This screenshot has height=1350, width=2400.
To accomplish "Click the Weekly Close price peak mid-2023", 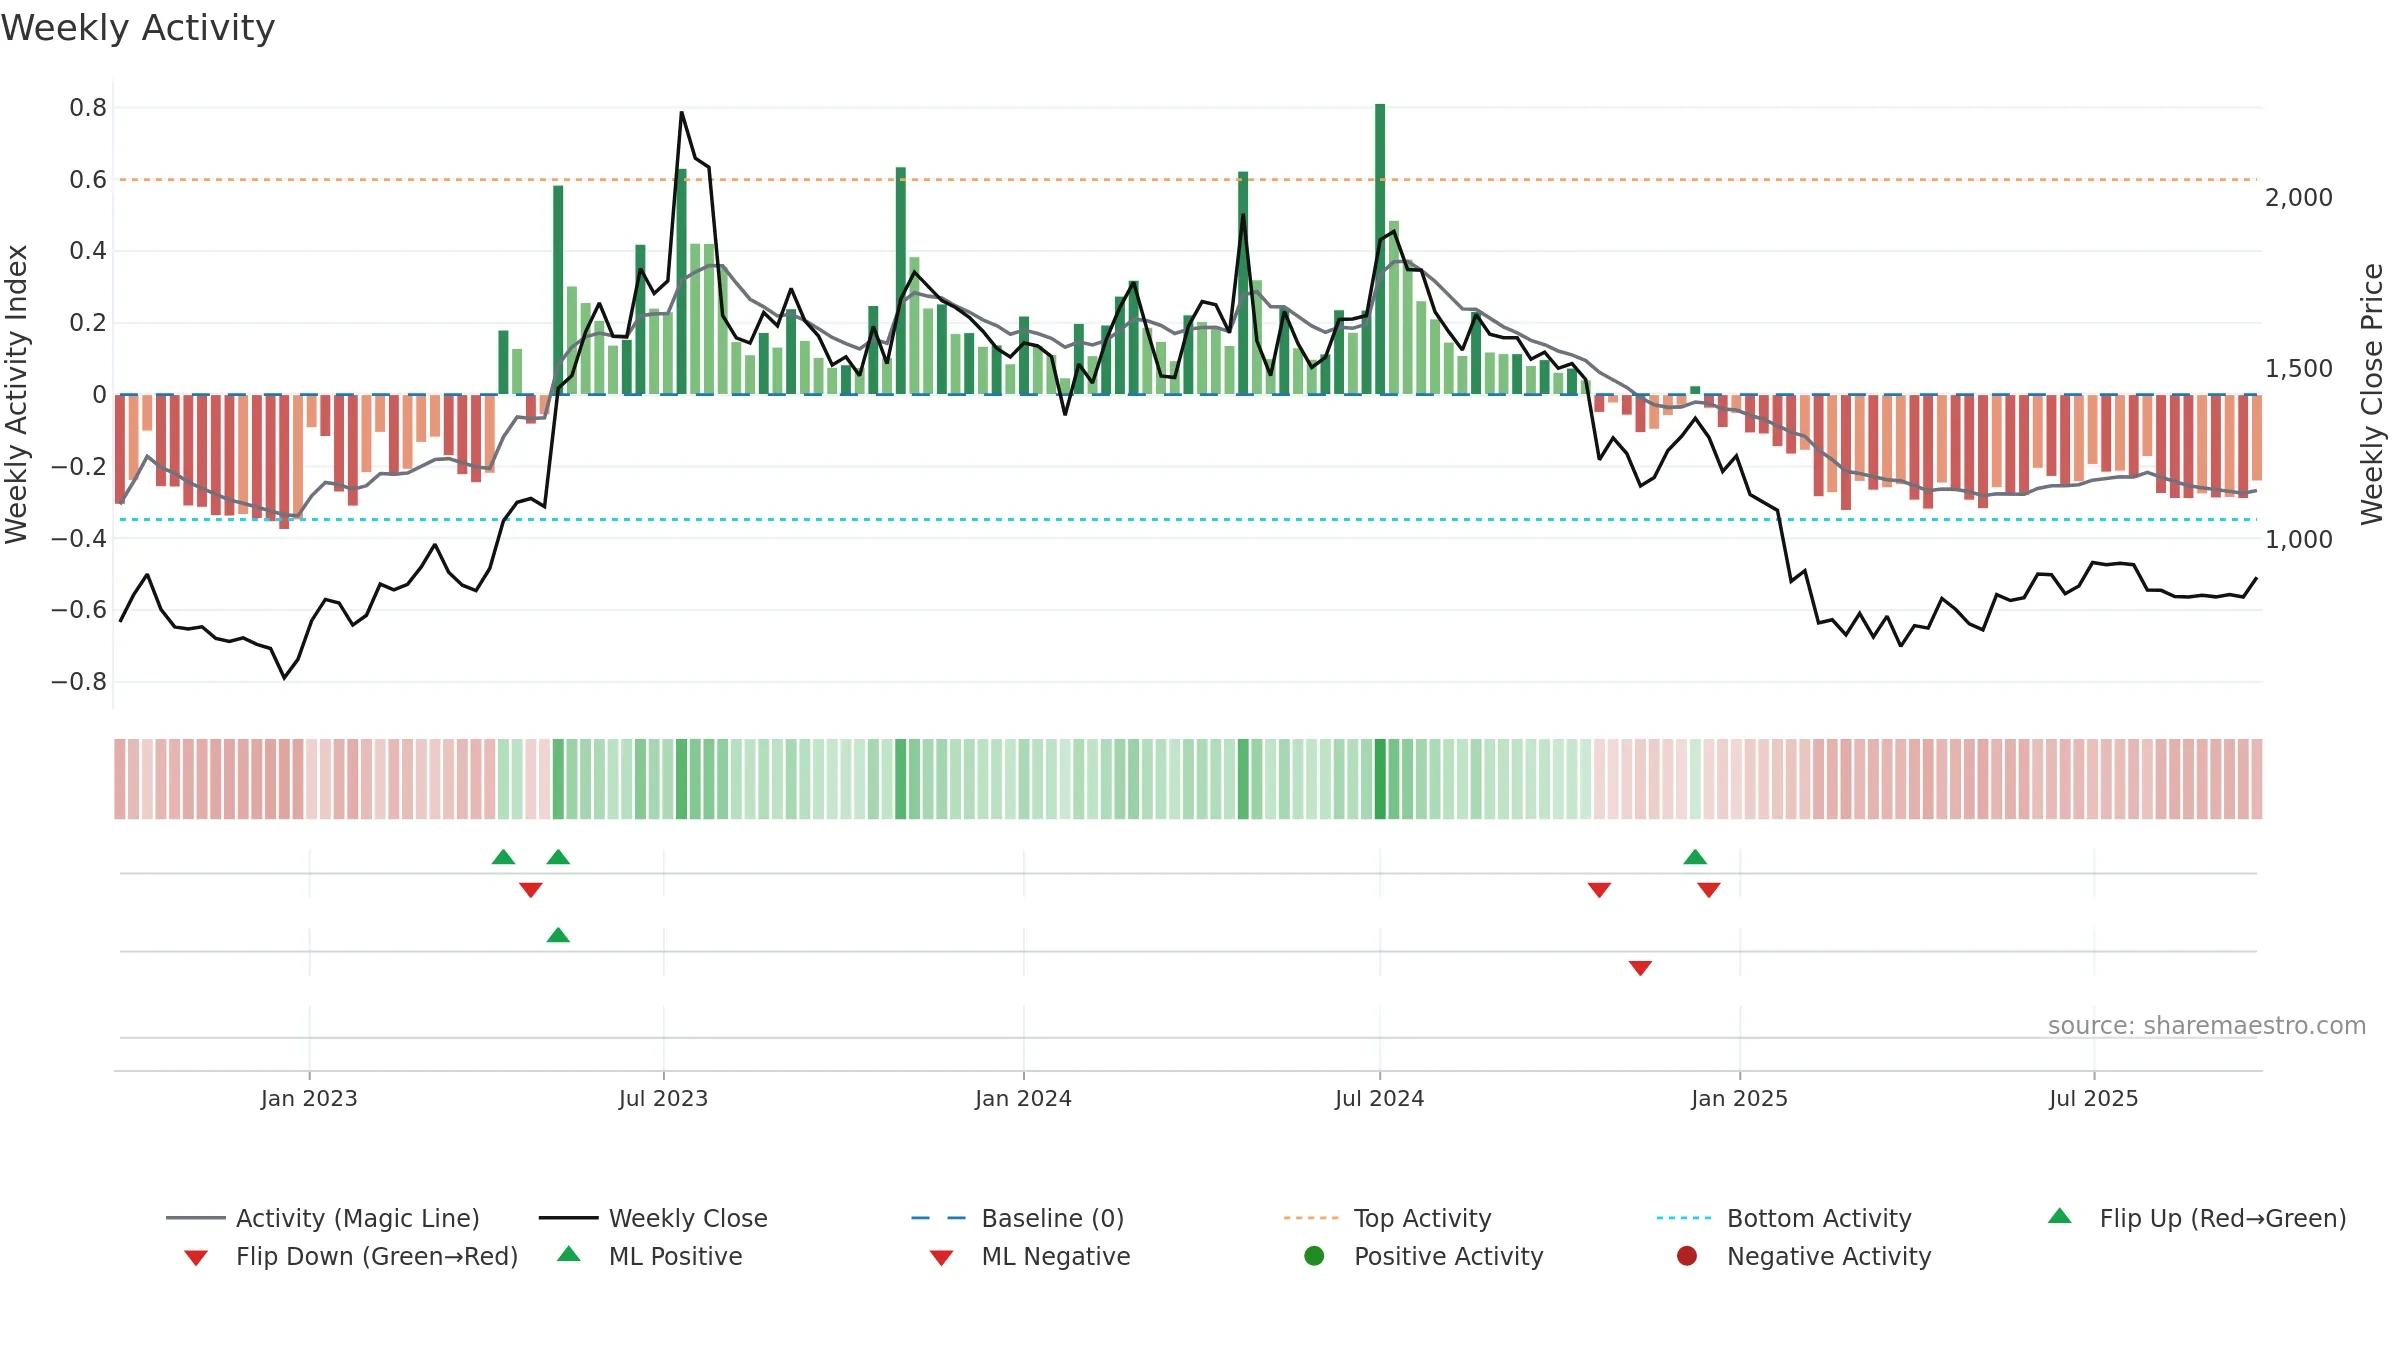I will tap(681, 113).
